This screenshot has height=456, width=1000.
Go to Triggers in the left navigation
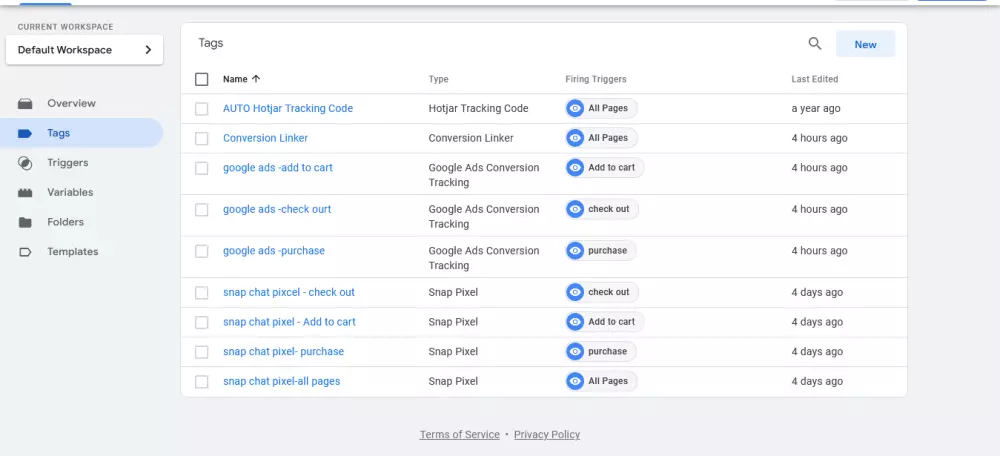pos(67,163)
